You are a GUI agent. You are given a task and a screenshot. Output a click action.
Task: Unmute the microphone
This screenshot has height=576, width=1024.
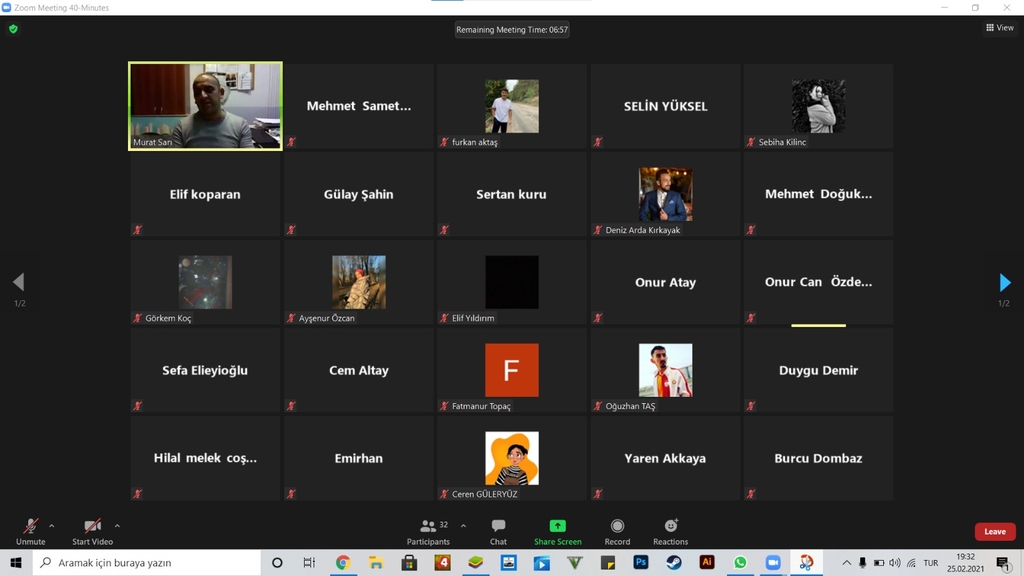(30, 529)
